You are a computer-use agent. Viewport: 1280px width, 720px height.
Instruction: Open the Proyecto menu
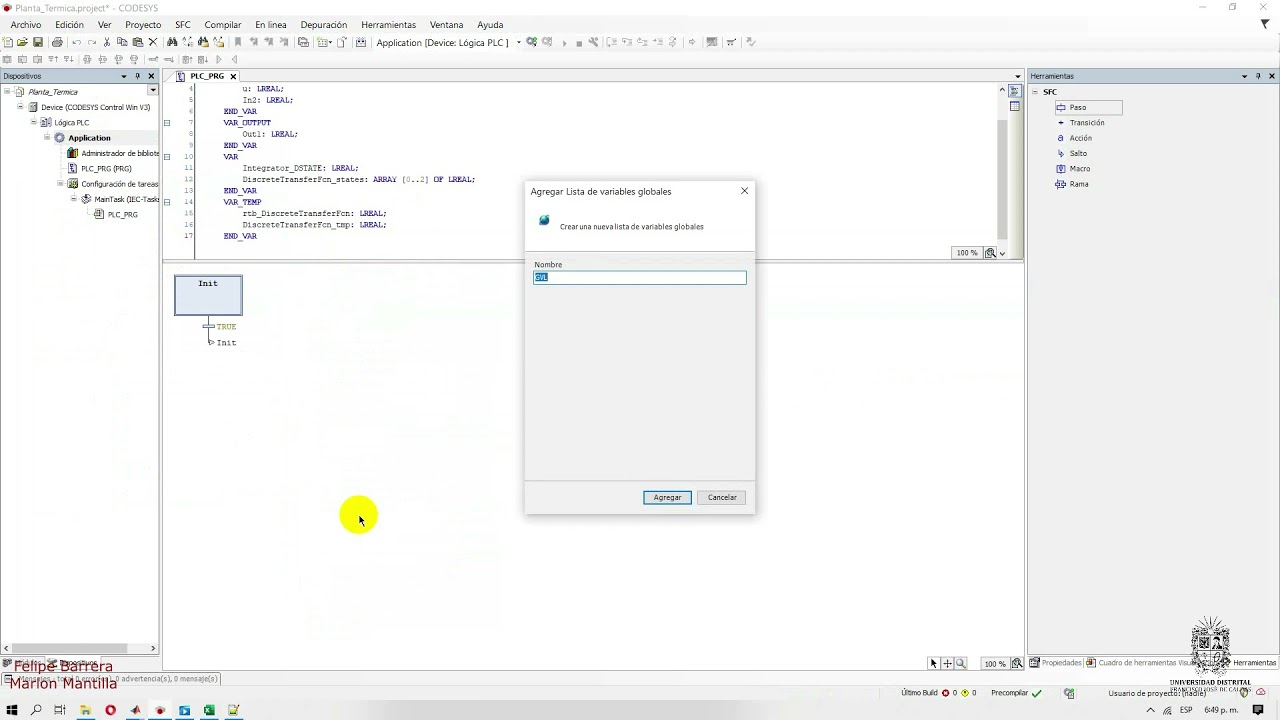click(x=143, y=25)
